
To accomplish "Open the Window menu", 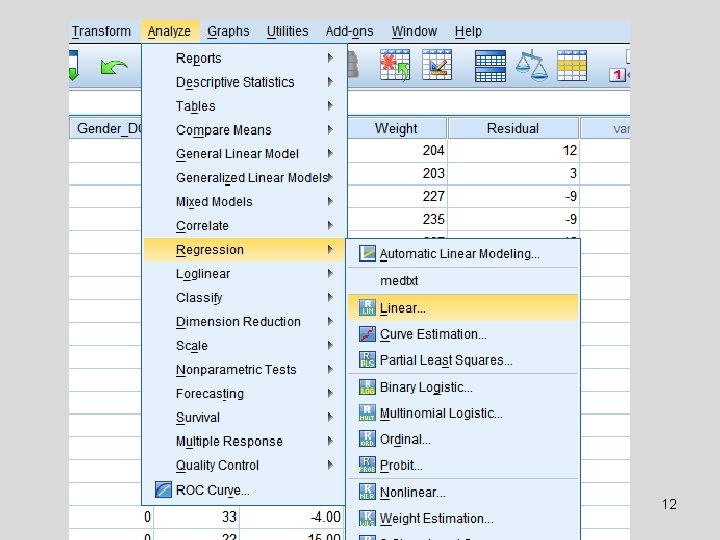I will point(414,31).
